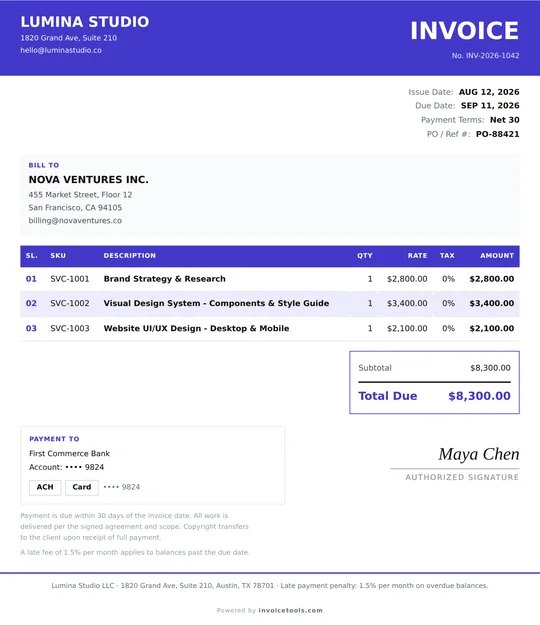
Task: Click the Card payment button
Action: pos(82,487)
